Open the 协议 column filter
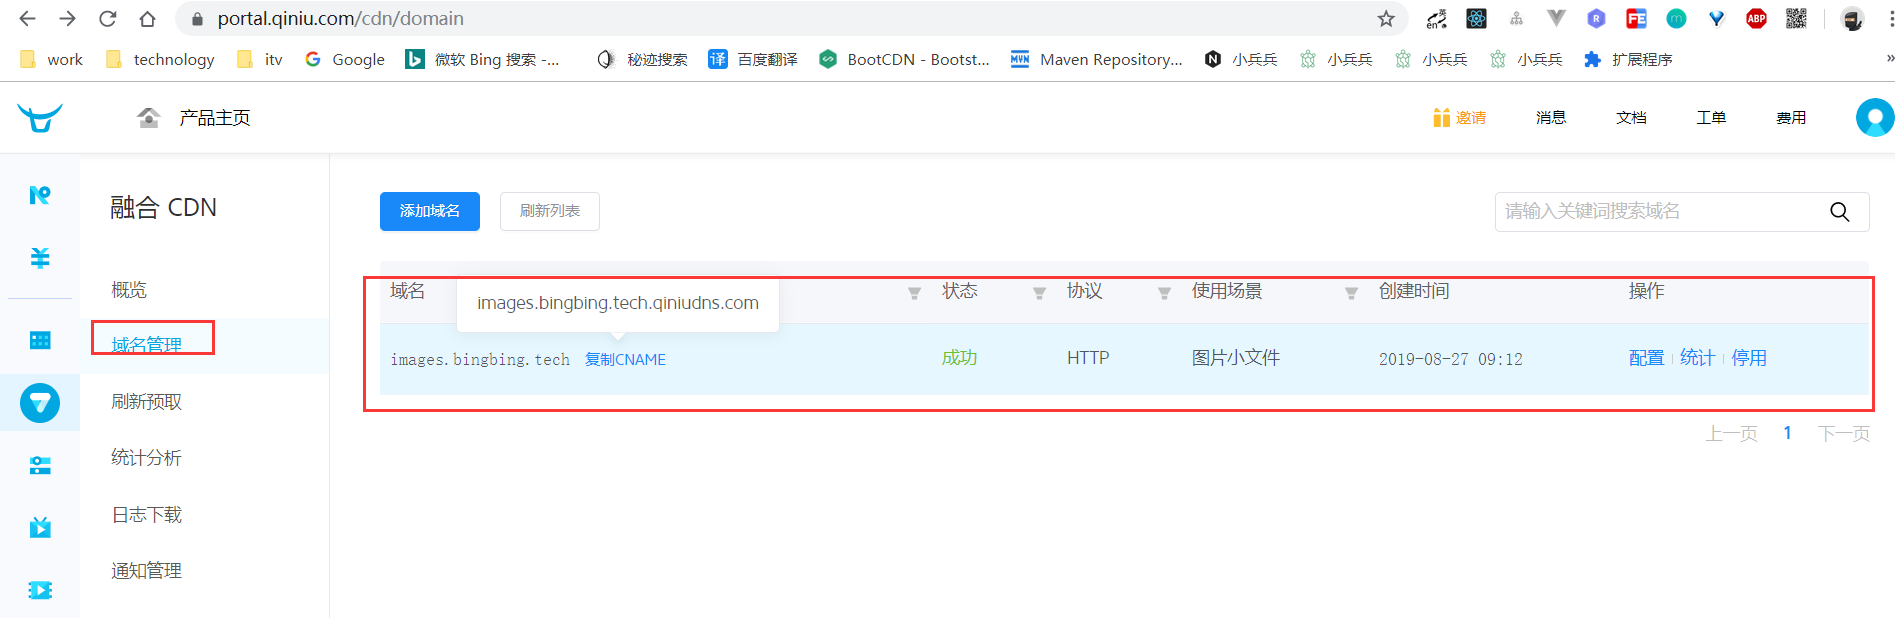 pos(1164,293)
